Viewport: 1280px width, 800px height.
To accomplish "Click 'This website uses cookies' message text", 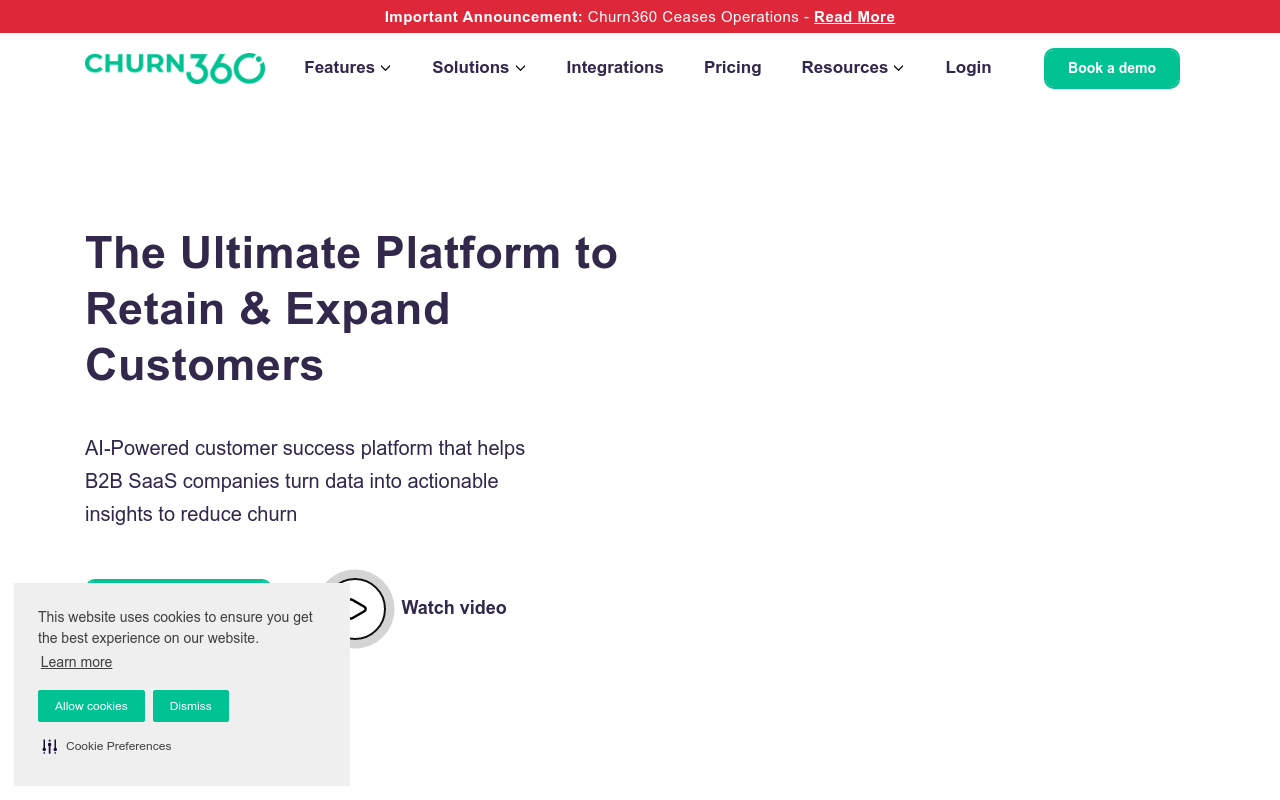I will (176, 628).
